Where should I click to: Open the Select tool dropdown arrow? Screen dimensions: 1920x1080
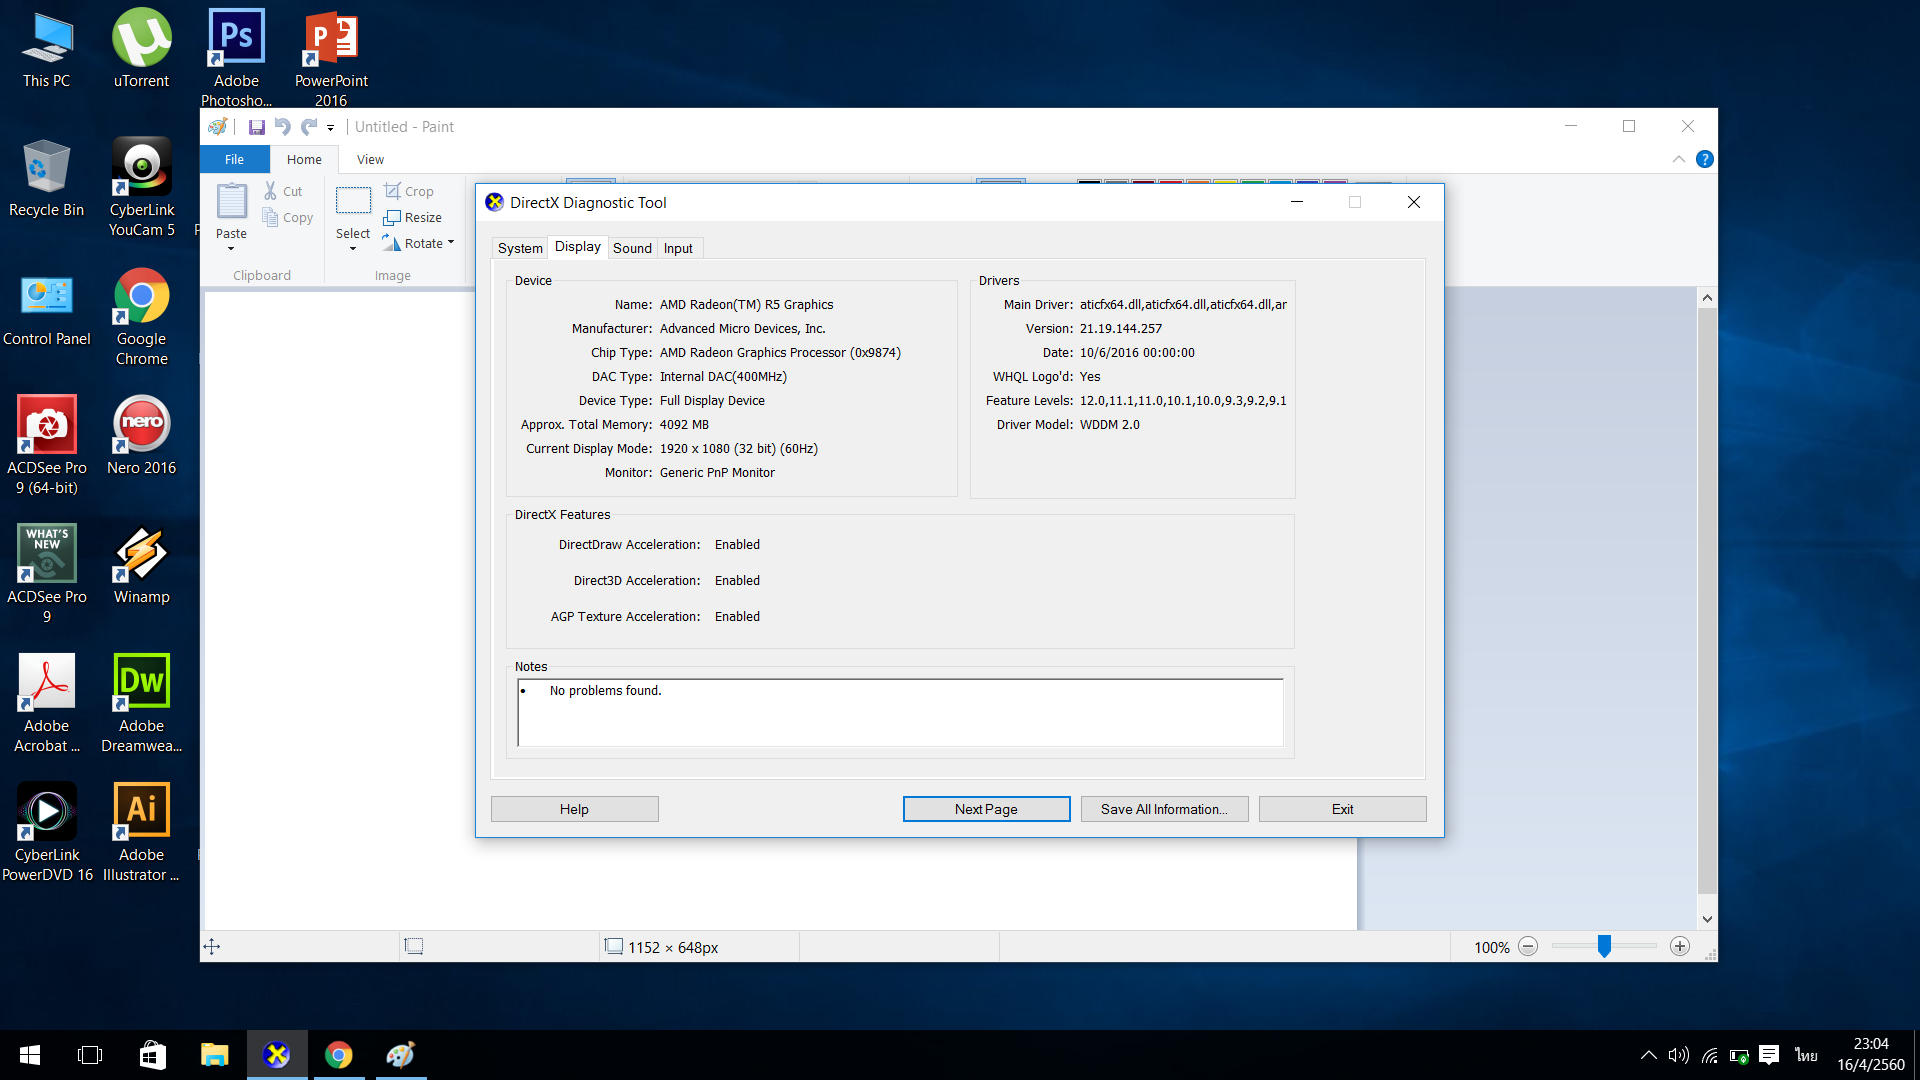353,248
